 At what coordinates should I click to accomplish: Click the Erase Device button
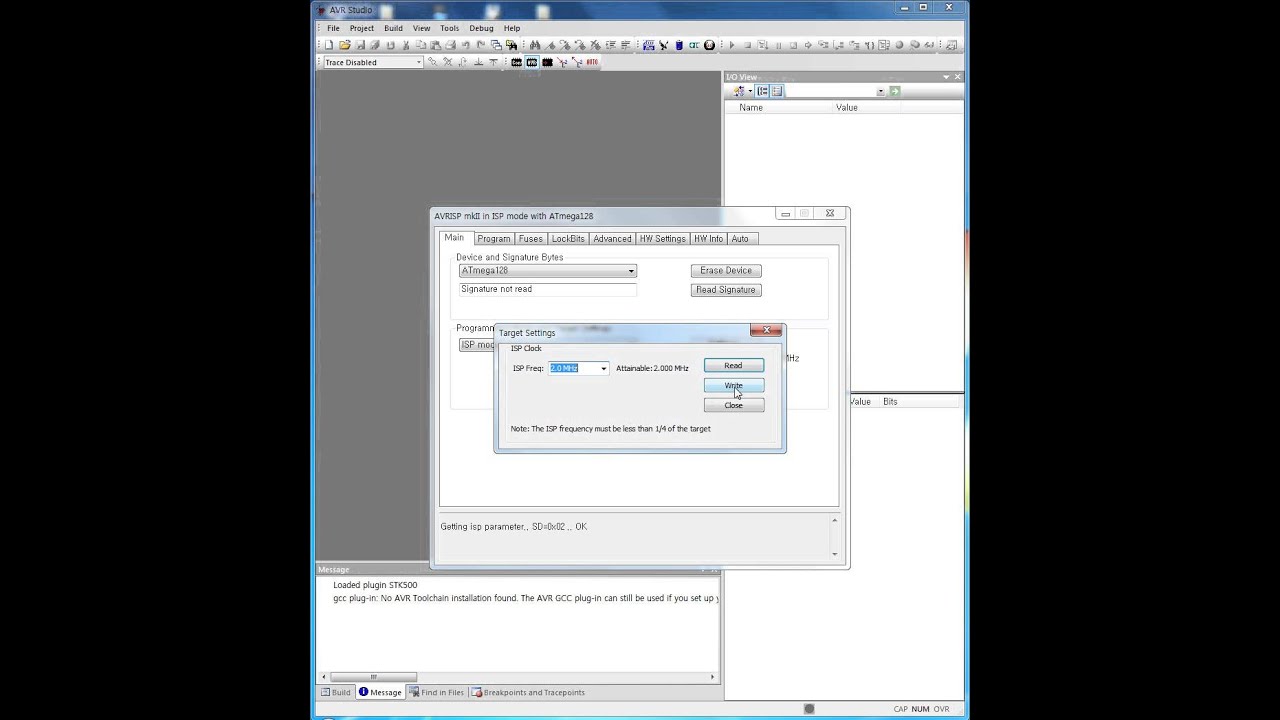(x=726, y=271)
